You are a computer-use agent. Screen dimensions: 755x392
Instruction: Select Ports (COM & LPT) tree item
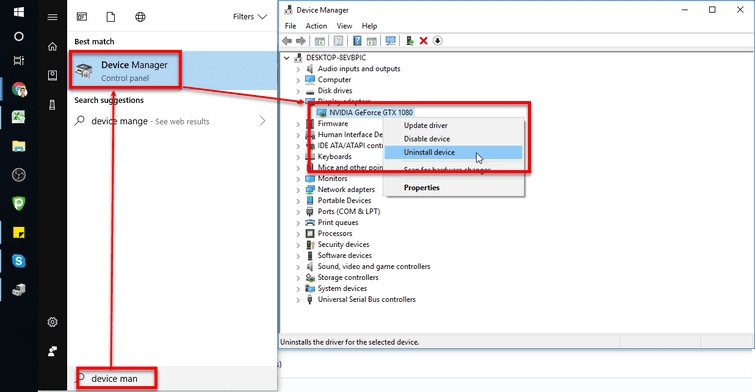(349, 211)
